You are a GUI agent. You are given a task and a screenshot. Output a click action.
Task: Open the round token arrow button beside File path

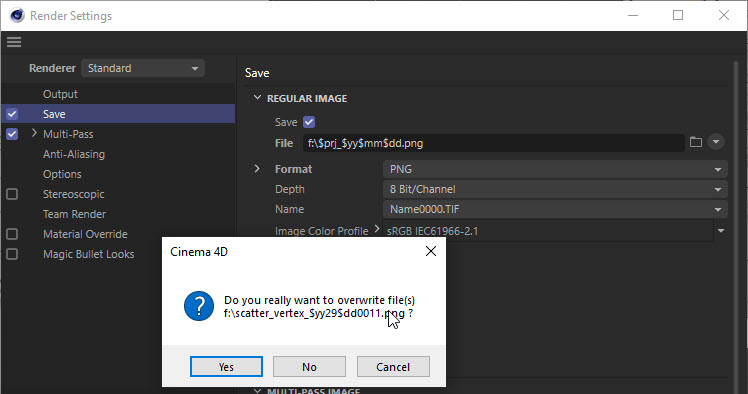tap(716, 142)
